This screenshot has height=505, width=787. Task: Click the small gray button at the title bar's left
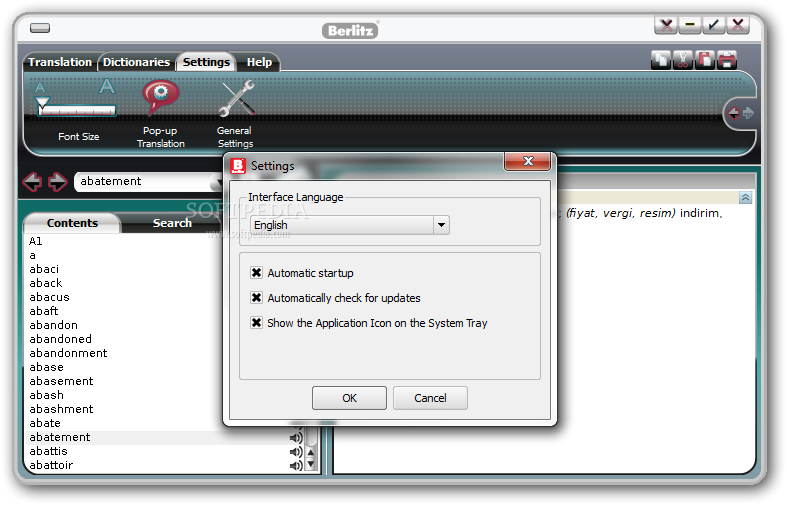click(40, 28)
